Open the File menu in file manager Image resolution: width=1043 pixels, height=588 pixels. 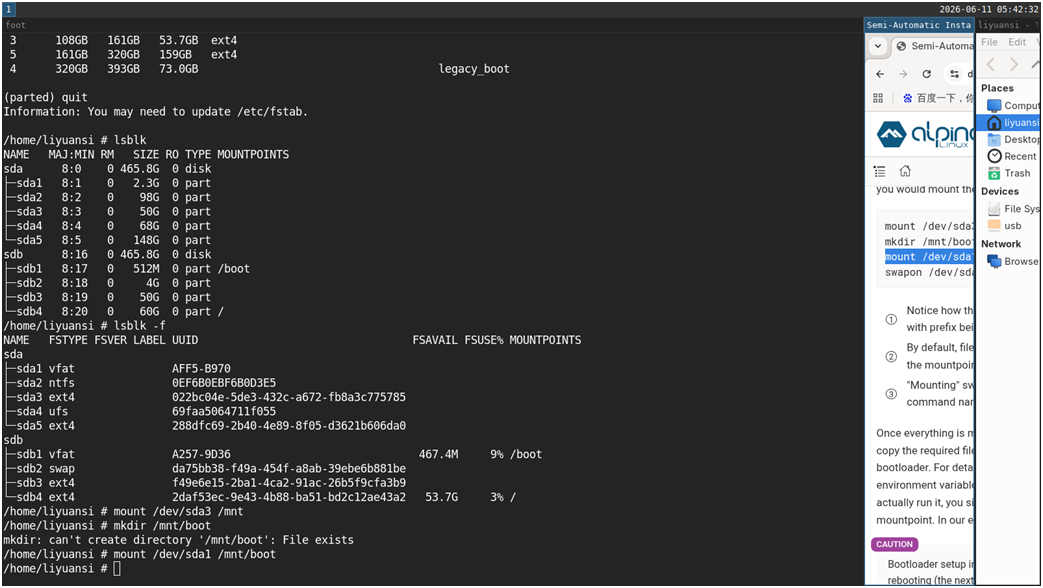(x=989, y=42)
